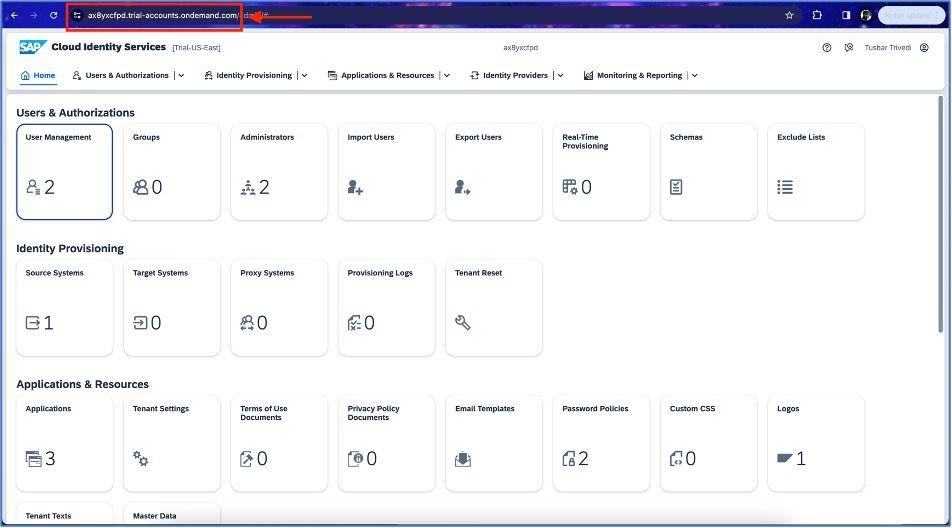Open the Logos tile
952x528 pixels.
click(816, 444)
